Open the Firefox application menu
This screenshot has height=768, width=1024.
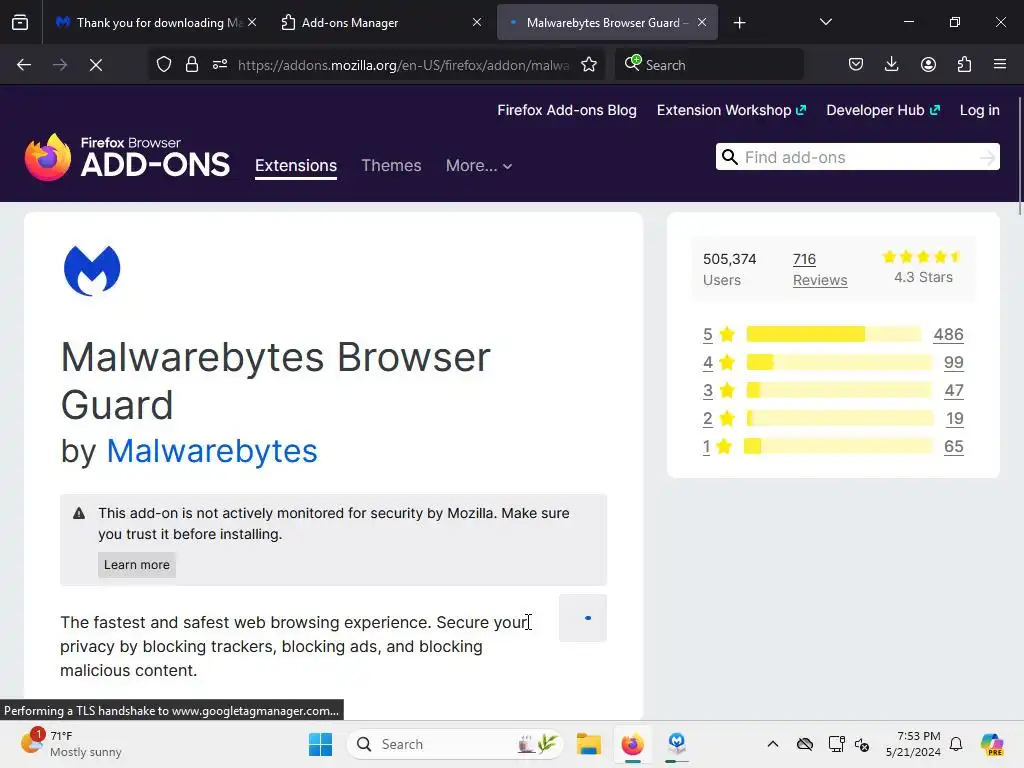pos(1000,65)
